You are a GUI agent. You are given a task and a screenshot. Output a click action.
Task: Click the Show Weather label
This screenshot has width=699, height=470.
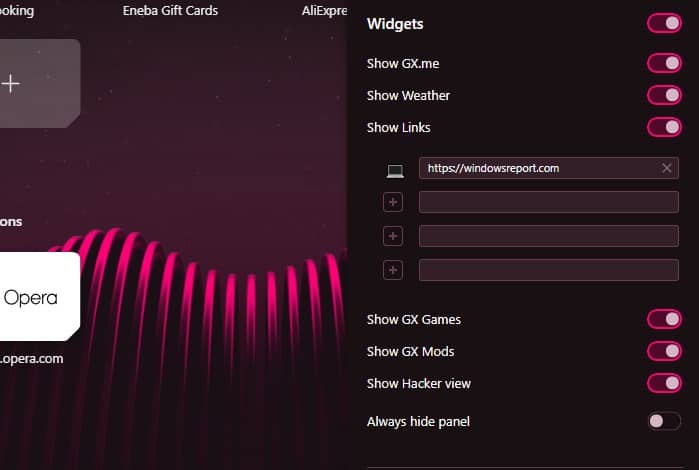tap(408, 95)
